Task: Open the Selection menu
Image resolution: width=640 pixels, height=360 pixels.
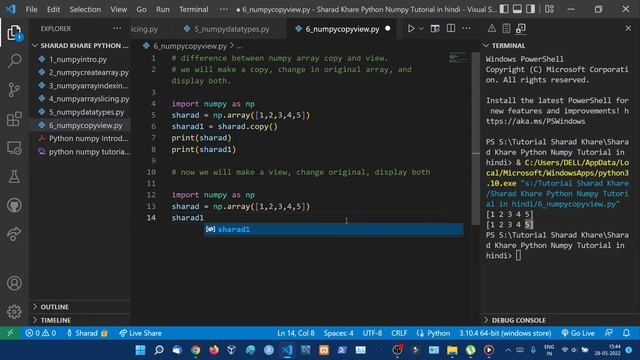Action: click(85, 9)
